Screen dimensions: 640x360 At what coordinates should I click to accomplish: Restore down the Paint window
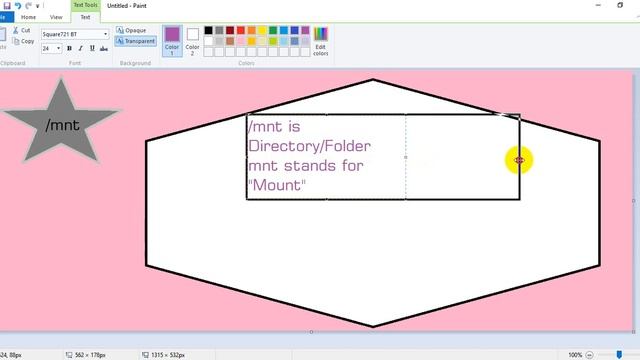[x=620, y=5]
